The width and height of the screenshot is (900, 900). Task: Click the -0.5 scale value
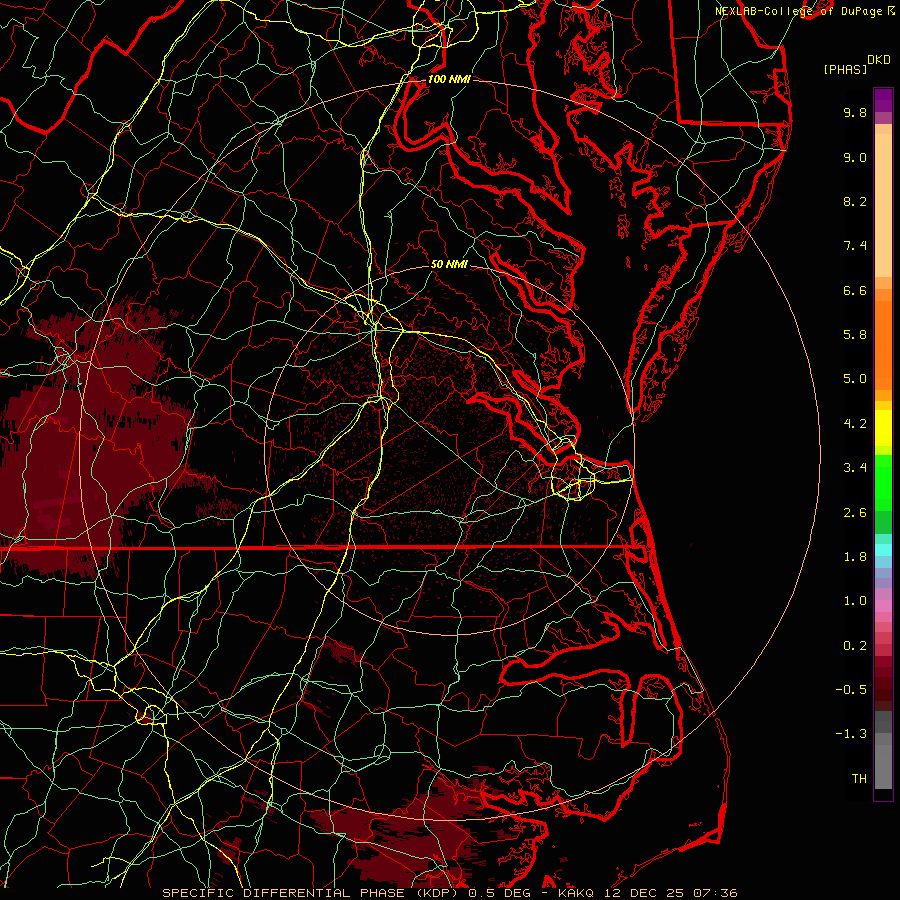(x=851, y=690)
